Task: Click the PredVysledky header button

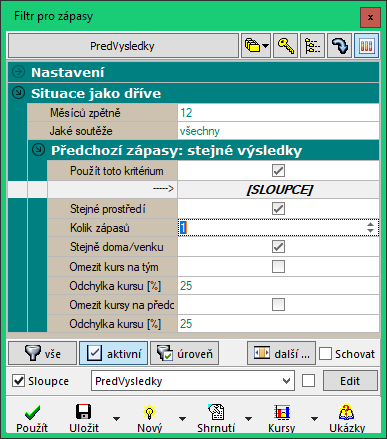Action: tap(123, 46)
